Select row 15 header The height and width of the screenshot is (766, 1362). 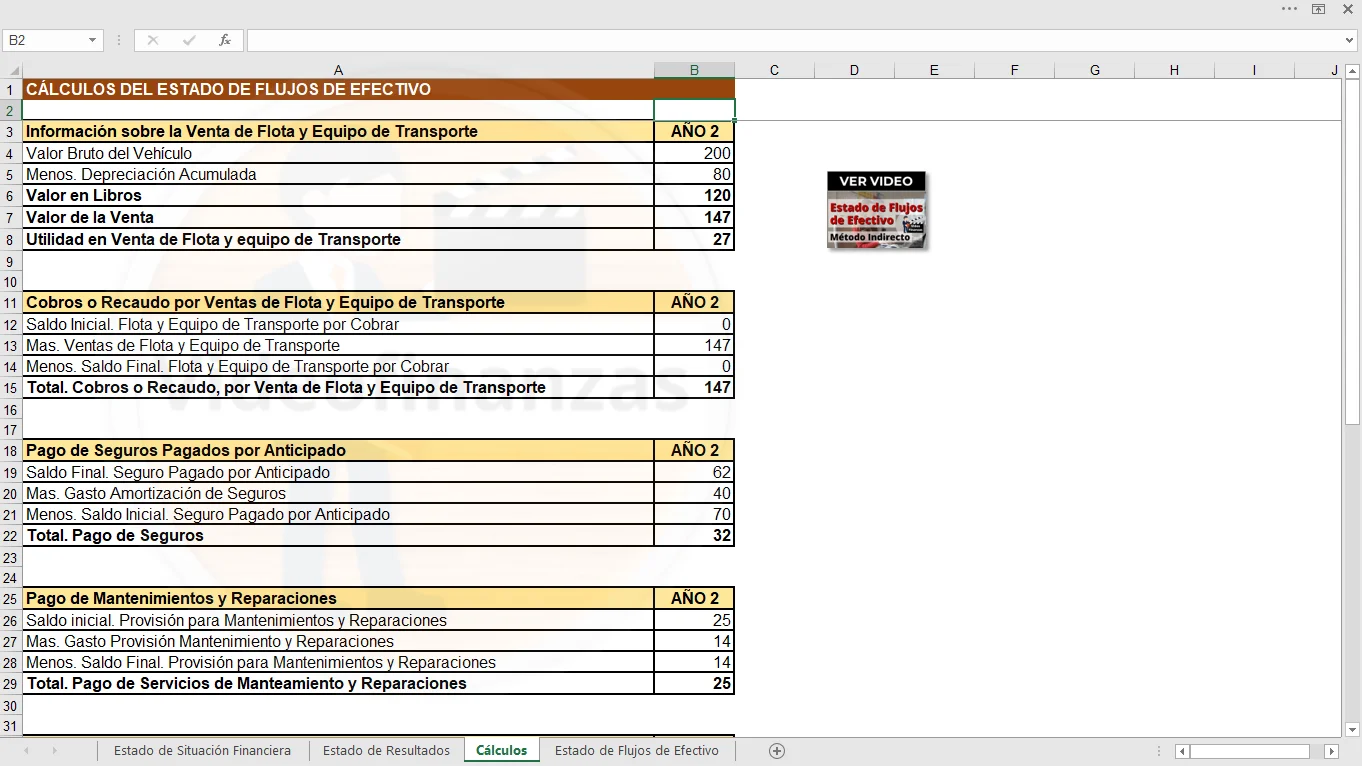11,388
